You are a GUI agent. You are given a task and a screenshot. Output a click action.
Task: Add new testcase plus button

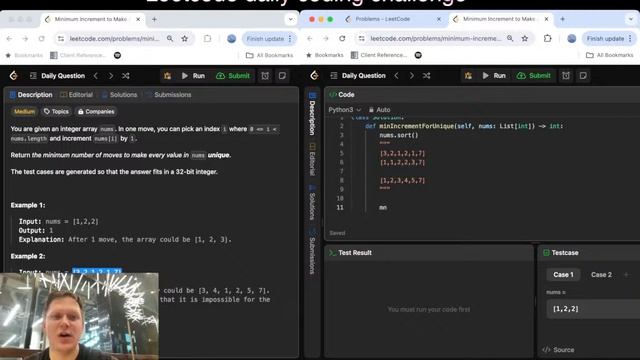626,275
